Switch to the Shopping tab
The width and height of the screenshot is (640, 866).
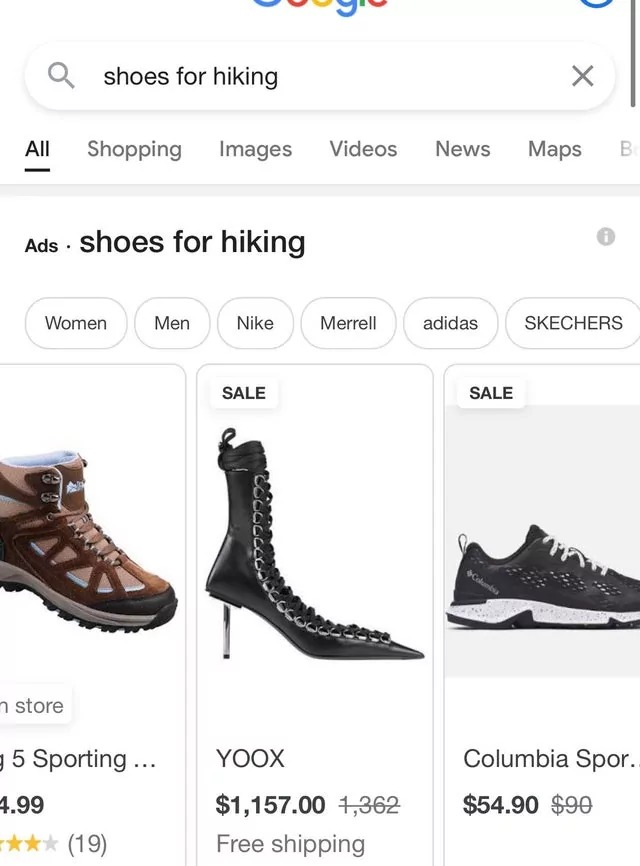(134, 149)
